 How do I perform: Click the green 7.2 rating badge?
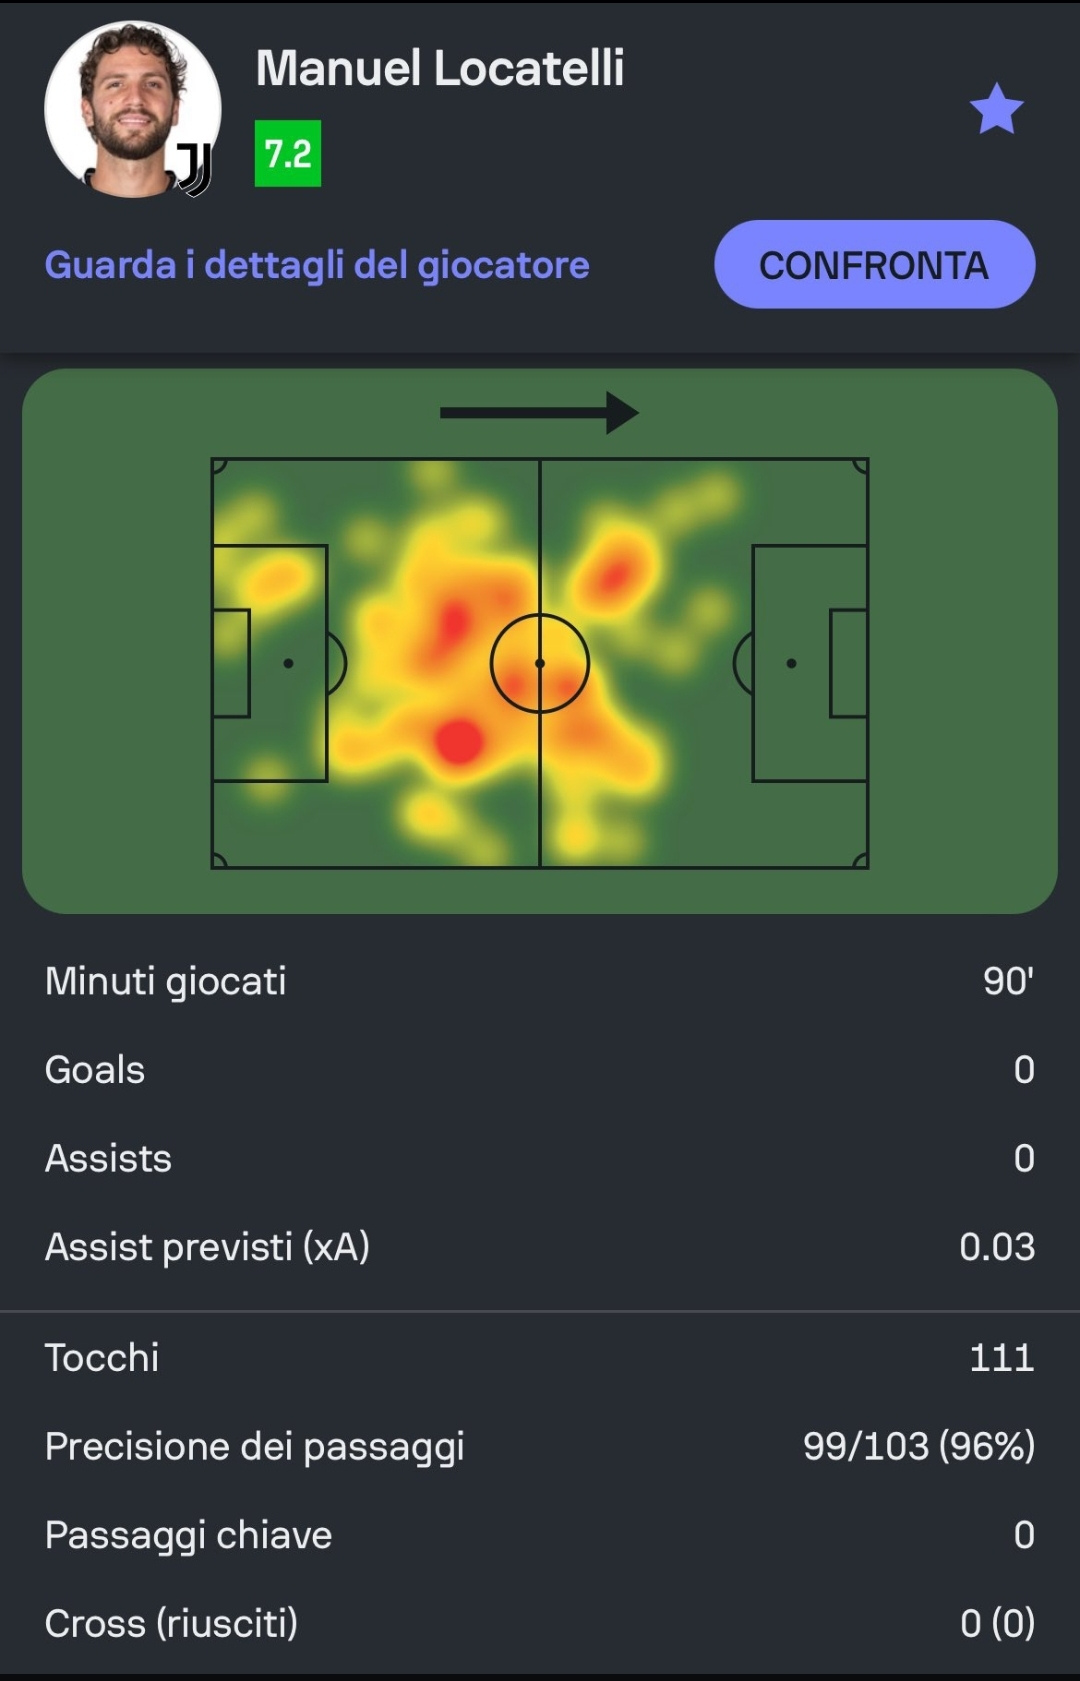[288, 154]
